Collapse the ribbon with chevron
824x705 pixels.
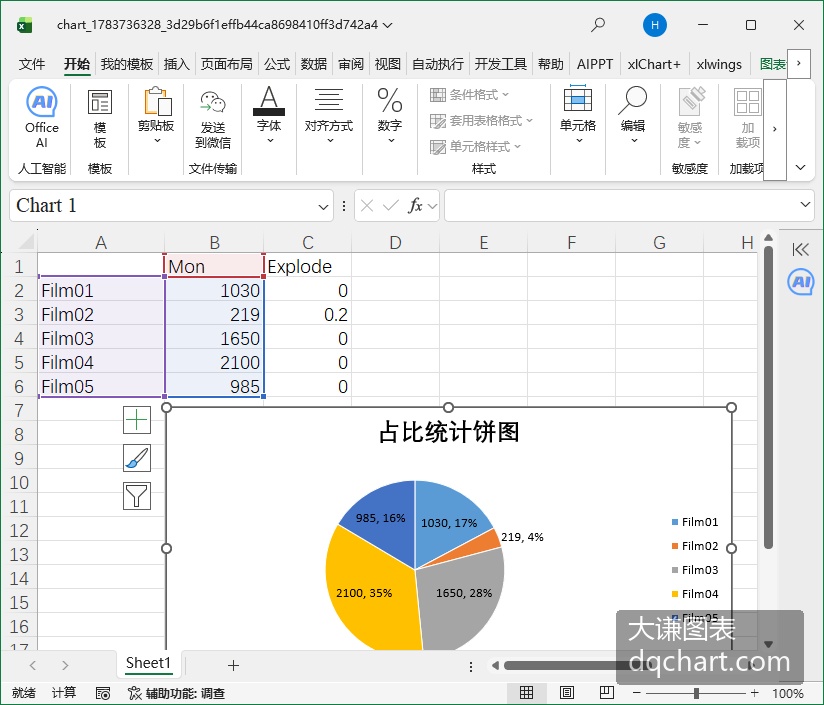(800, 168)
